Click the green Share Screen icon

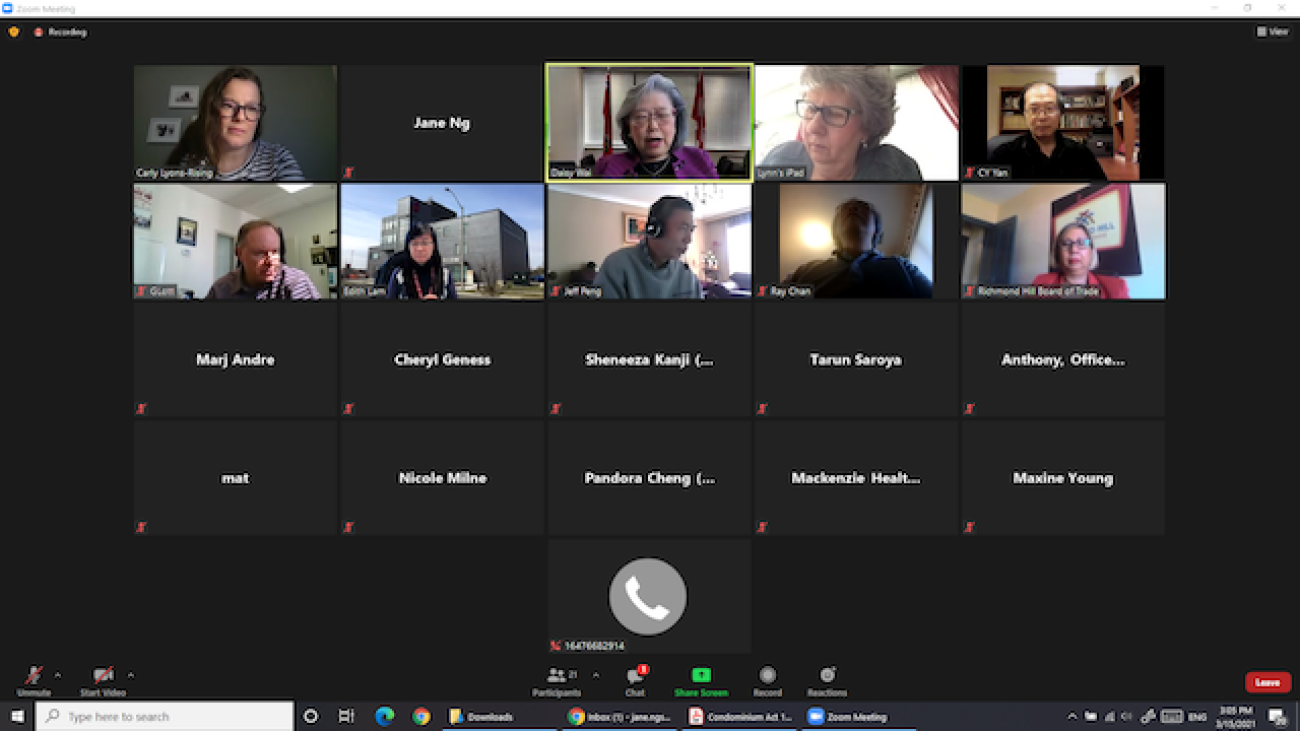coord(701,676)
